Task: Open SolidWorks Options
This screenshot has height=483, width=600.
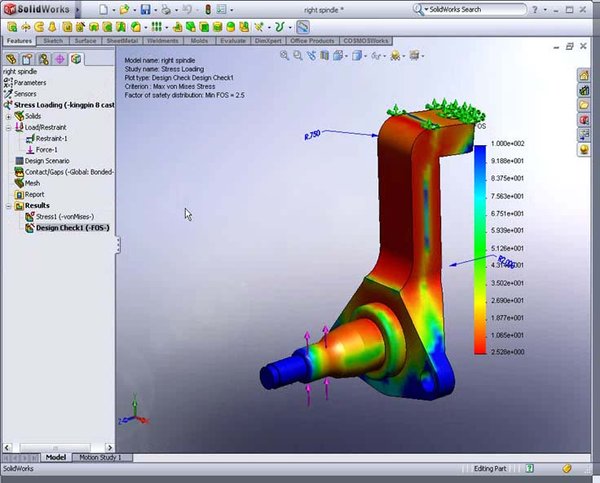Action: point(222,10)
